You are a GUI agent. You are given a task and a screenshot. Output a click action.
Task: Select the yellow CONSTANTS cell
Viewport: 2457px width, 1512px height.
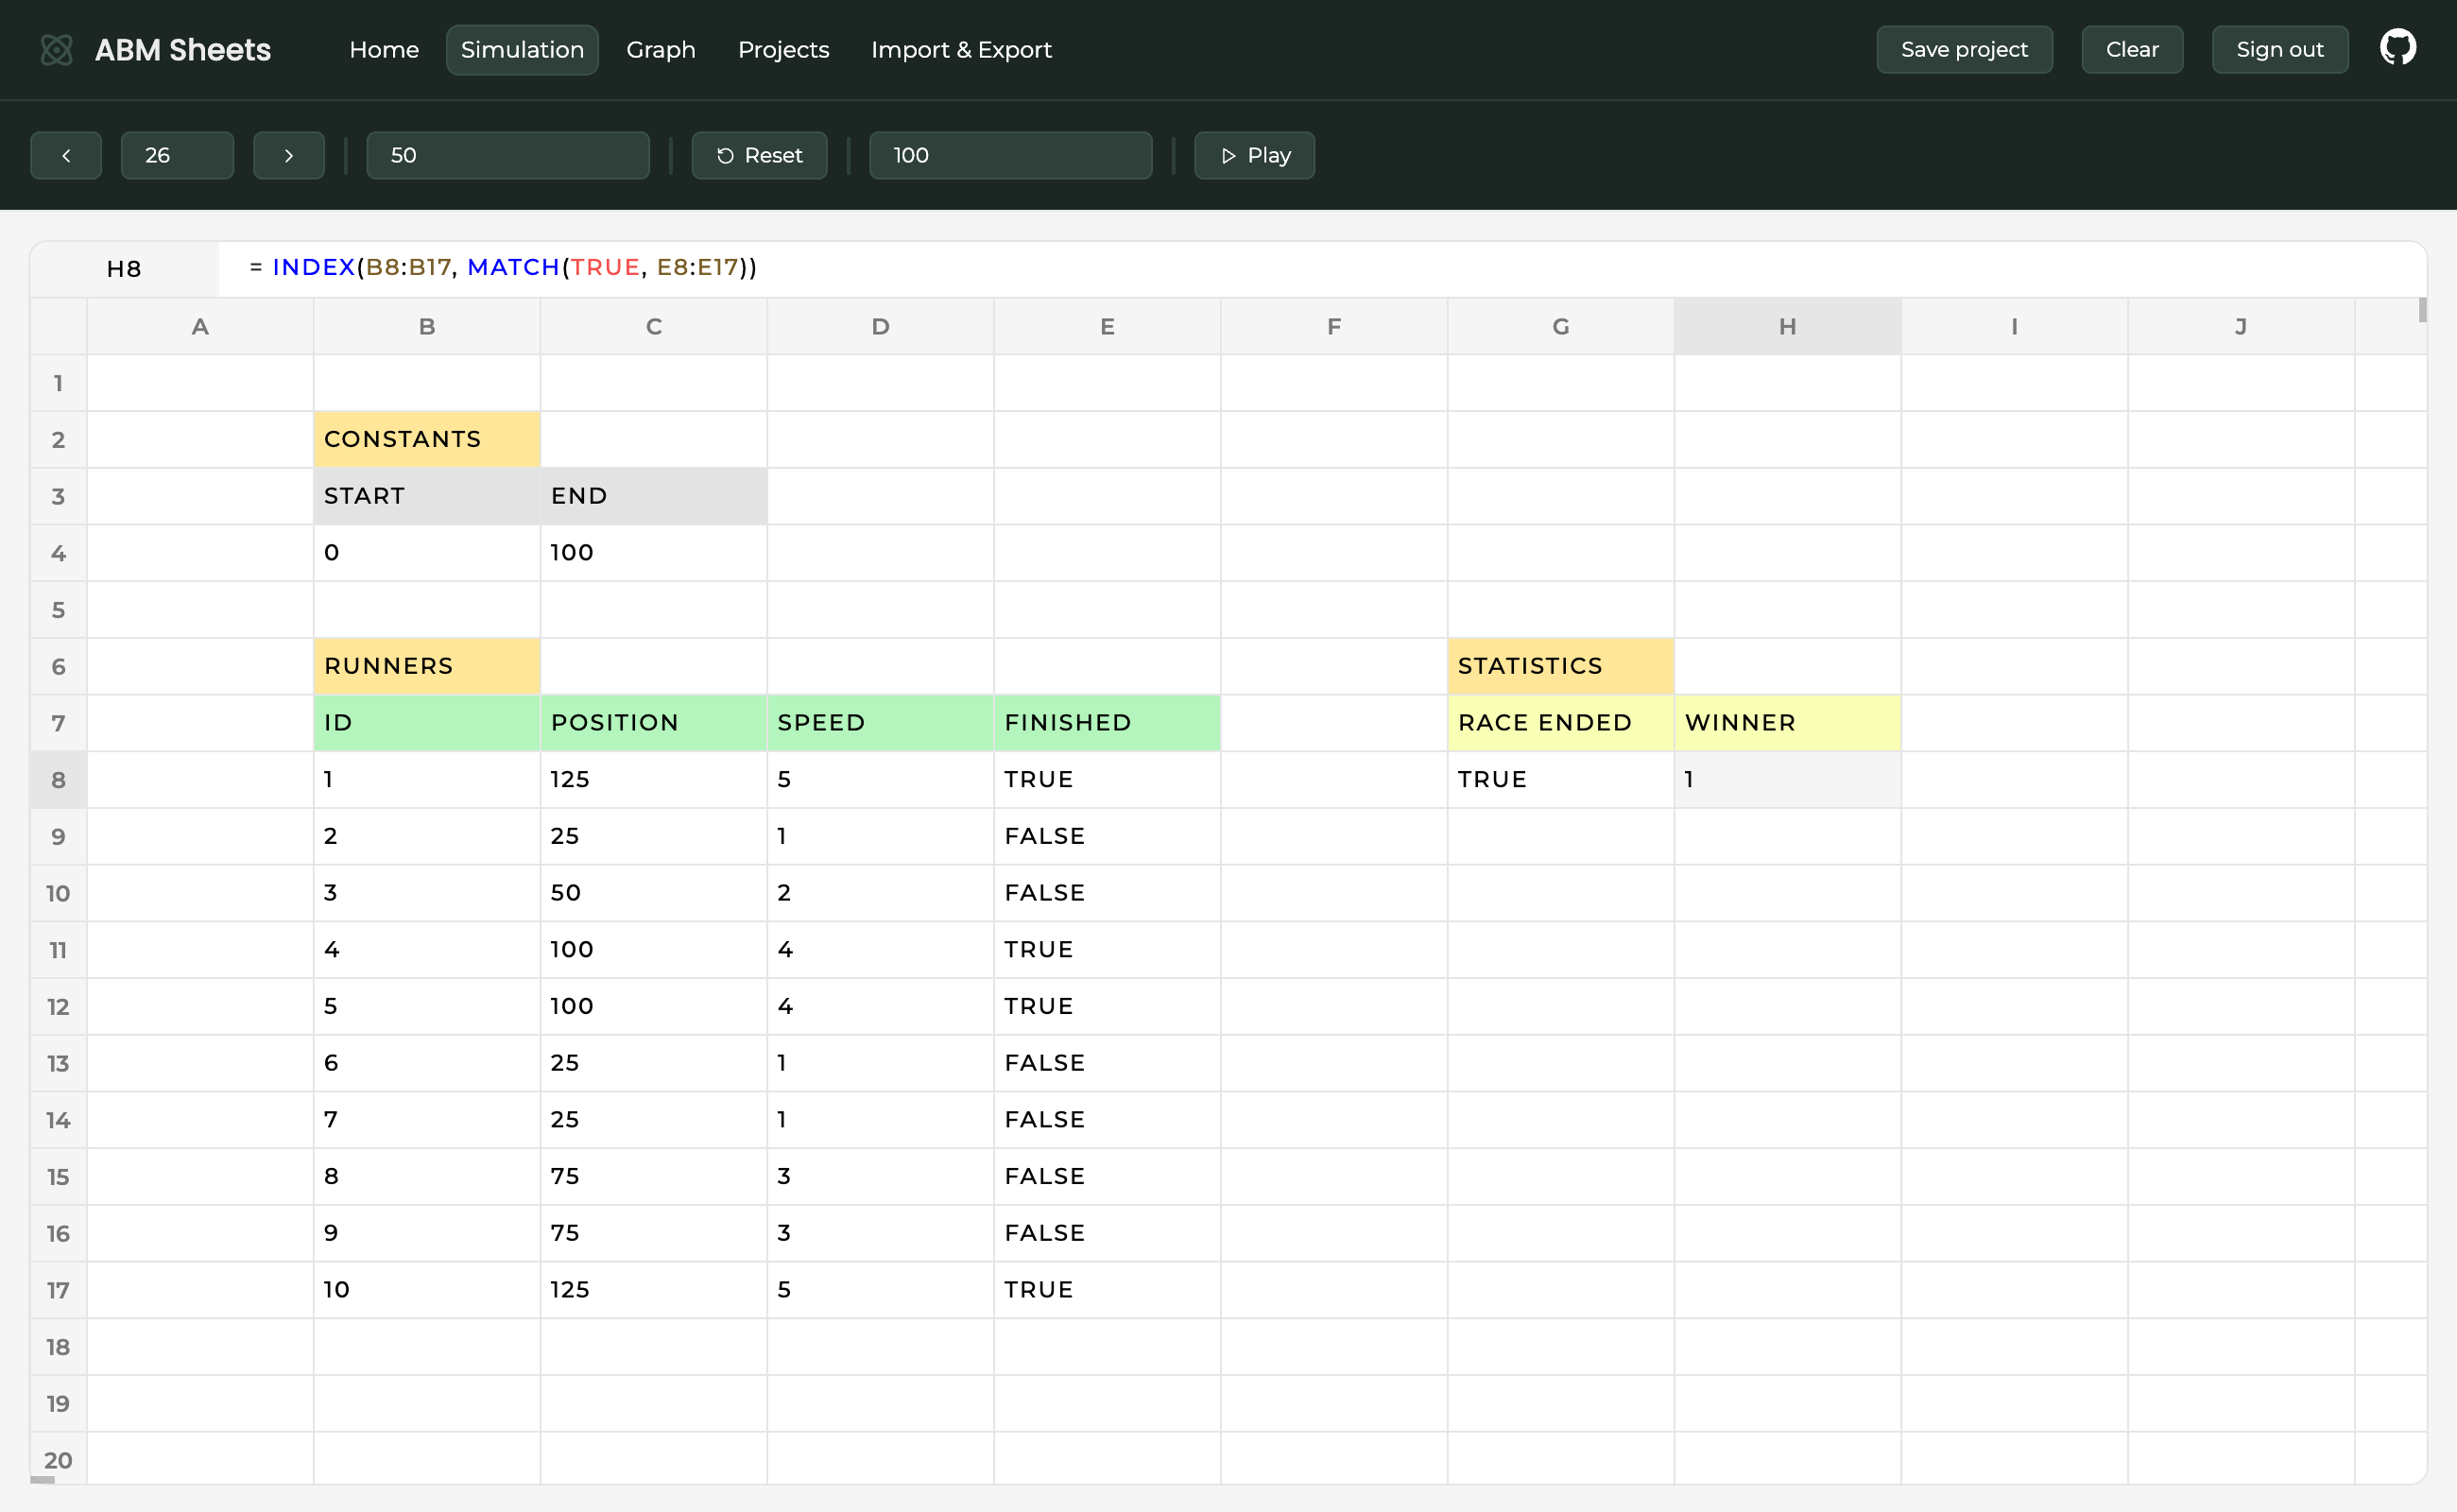click(426, 440)
